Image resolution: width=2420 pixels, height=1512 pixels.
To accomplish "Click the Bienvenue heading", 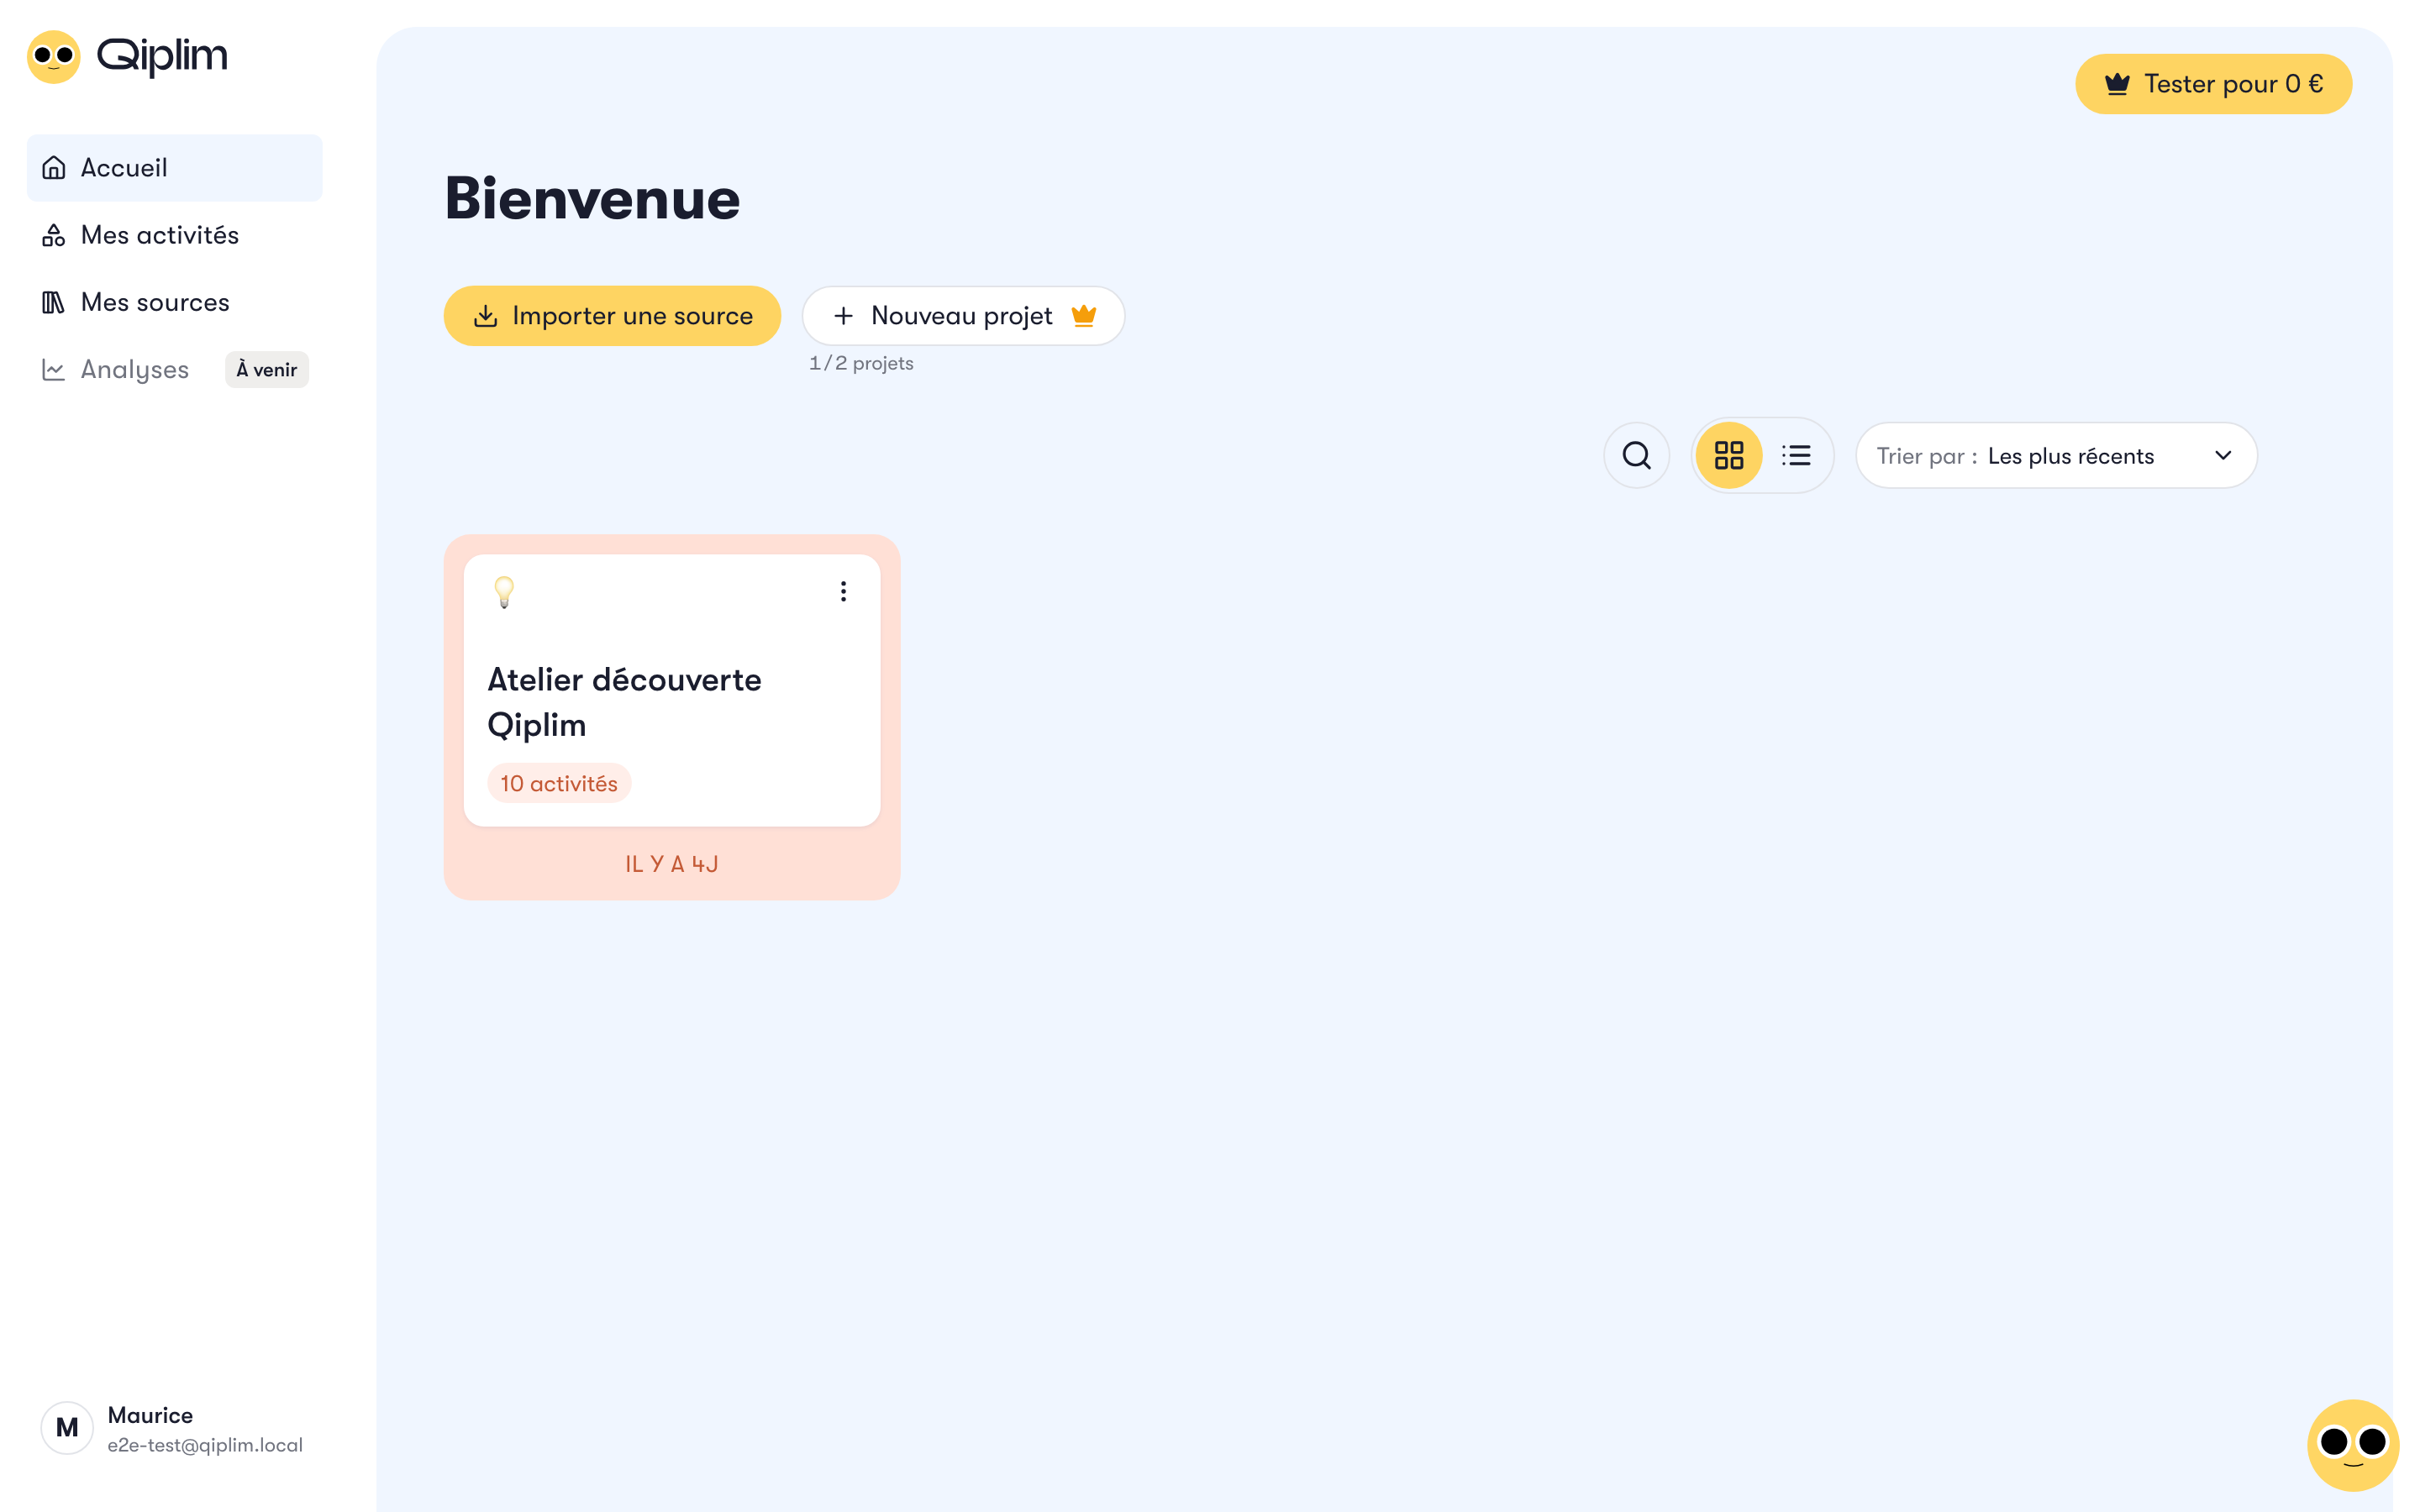I will coord(592,198).
